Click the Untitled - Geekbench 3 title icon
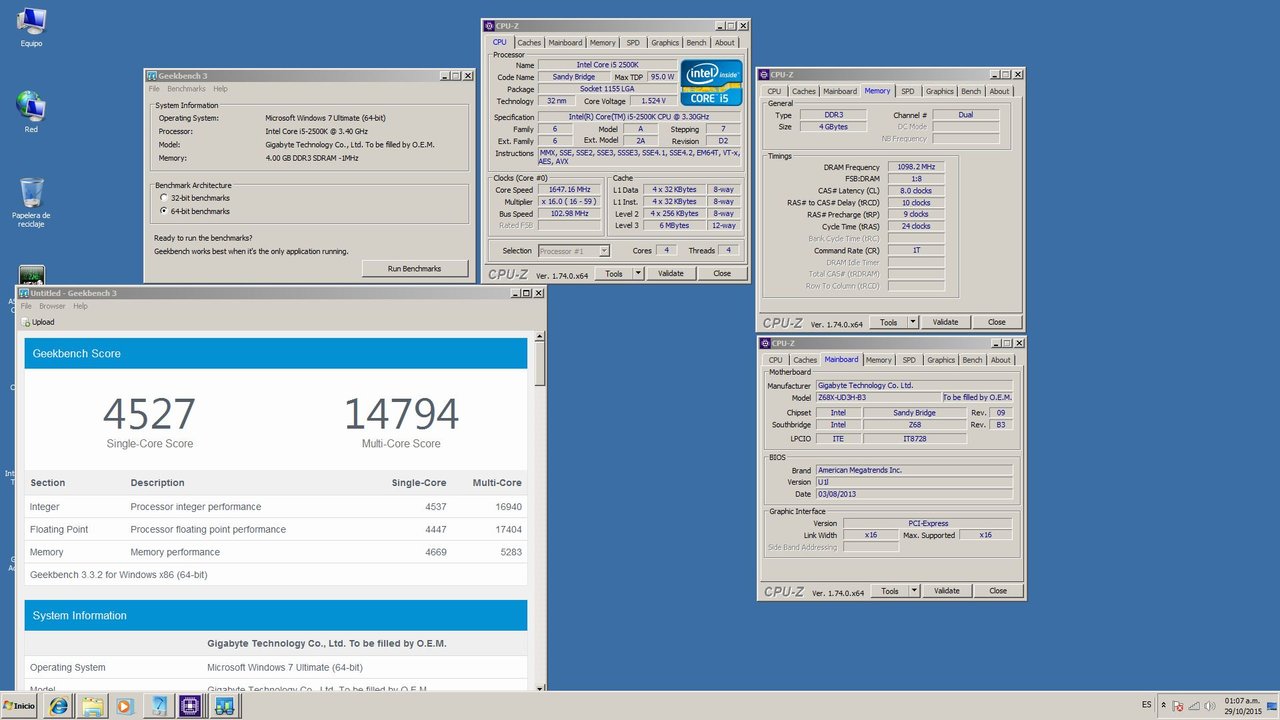The height and width of the screenshot is (720, 1280). coord(23,293)
